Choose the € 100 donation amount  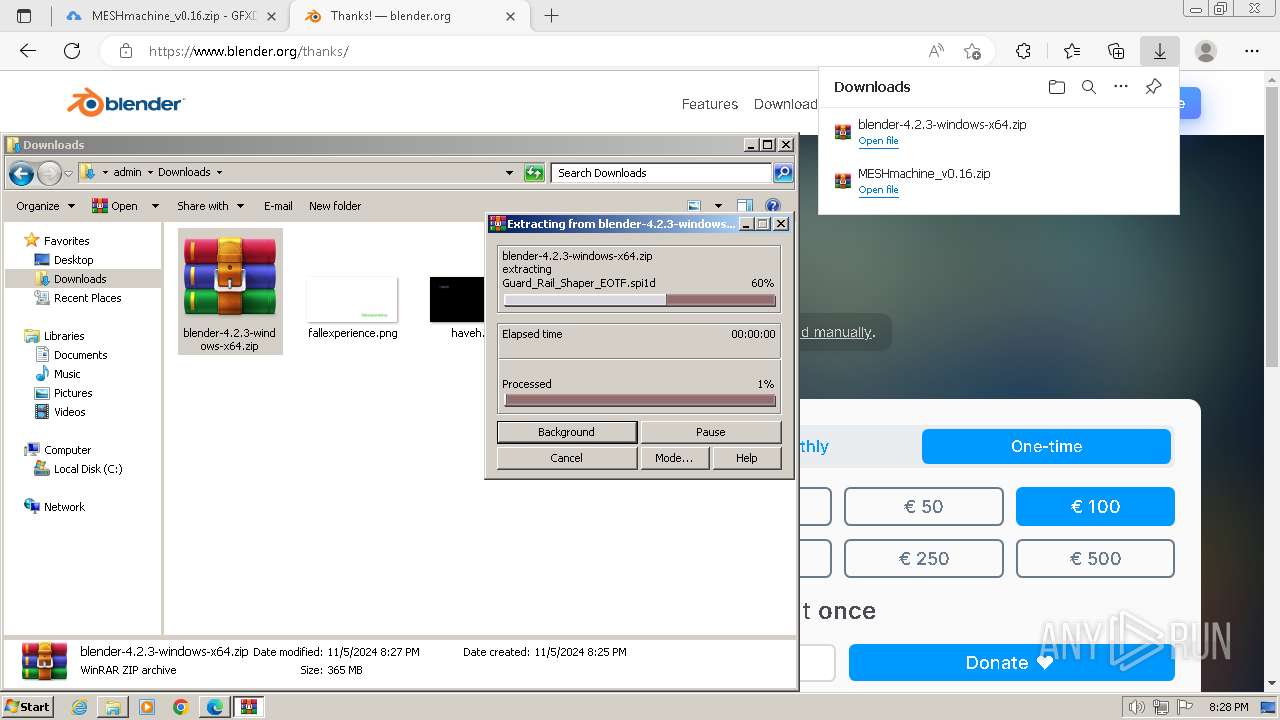coord(1095,507)
